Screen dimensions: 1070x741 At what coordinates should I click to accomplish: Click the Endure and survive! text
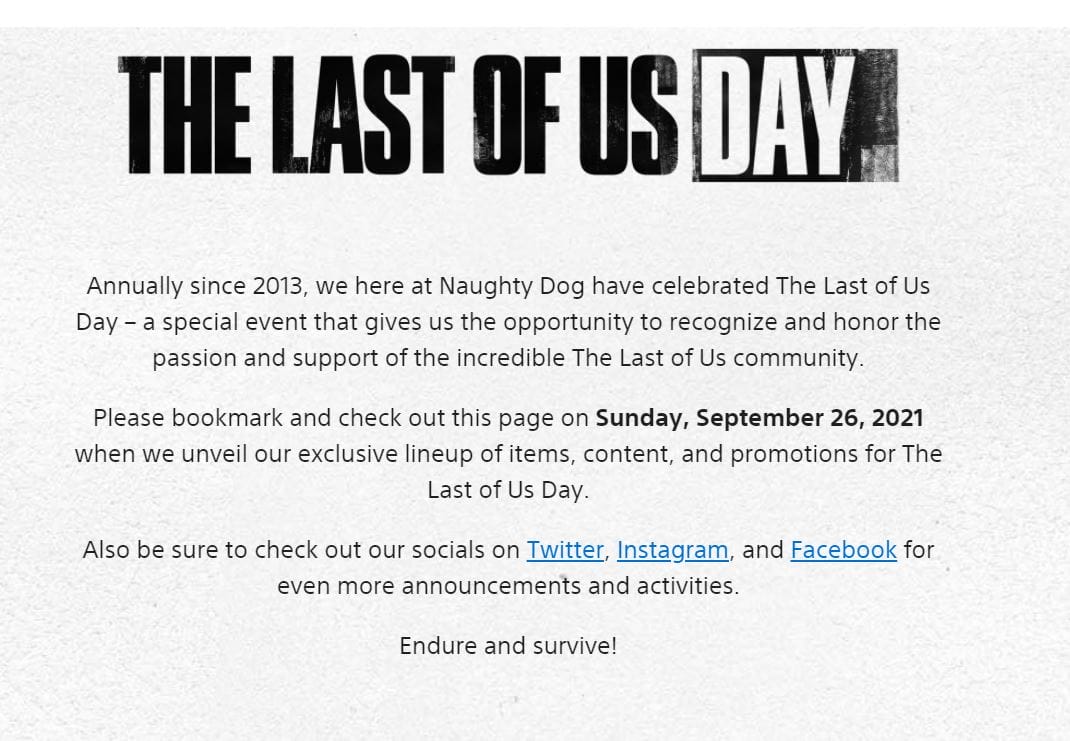[x=508, y=646]
